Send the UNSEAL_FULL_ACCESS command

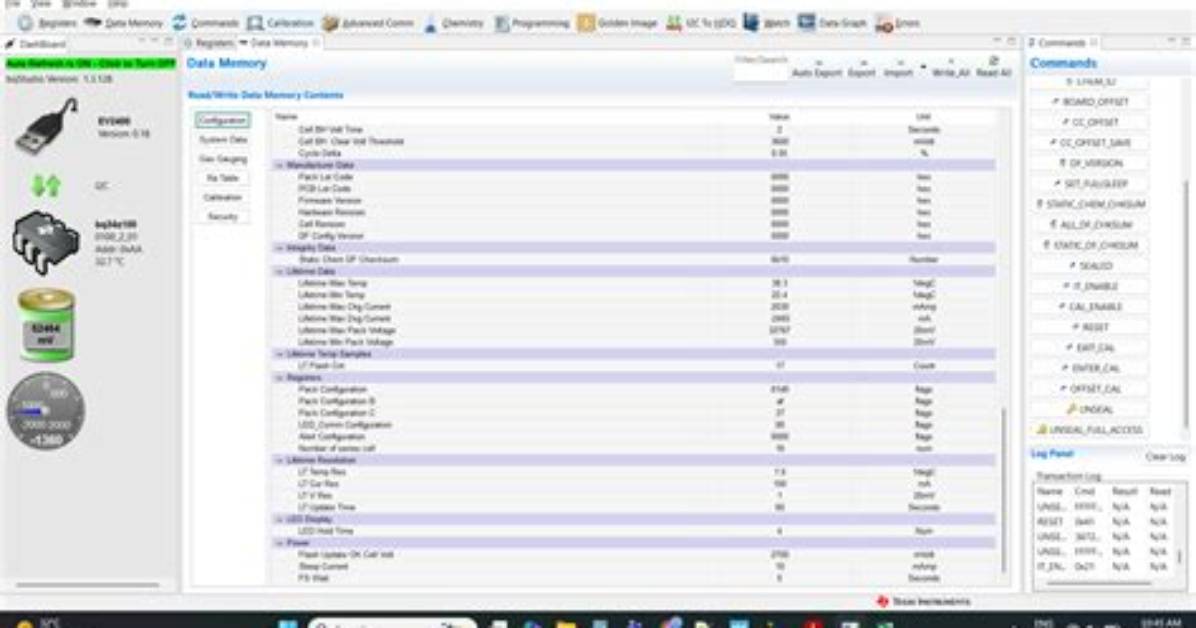point(1090,430)
